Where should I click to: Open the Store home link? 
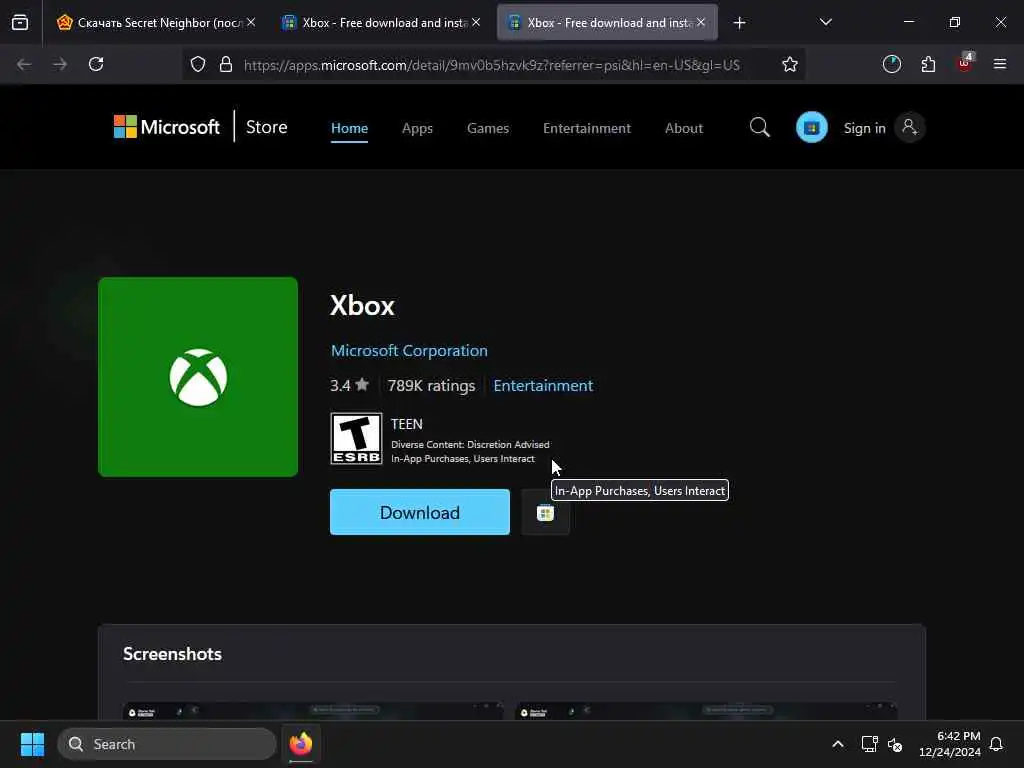click(x=266, y=127)
